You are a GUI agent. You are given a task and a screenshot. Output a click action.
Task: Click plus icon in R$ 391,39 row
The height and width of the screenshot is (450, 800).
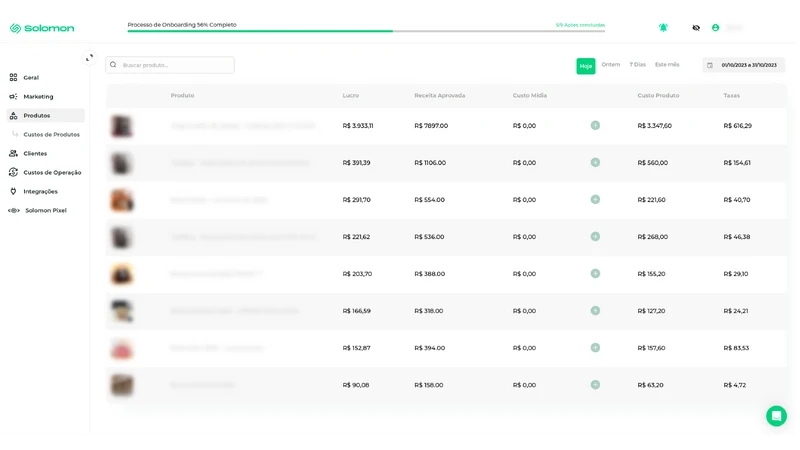coord(595,162)
